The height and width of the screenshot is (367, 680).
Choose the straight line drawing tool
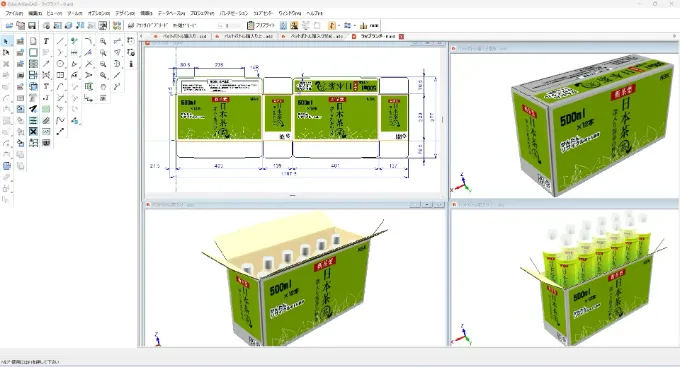click(60, 41)
